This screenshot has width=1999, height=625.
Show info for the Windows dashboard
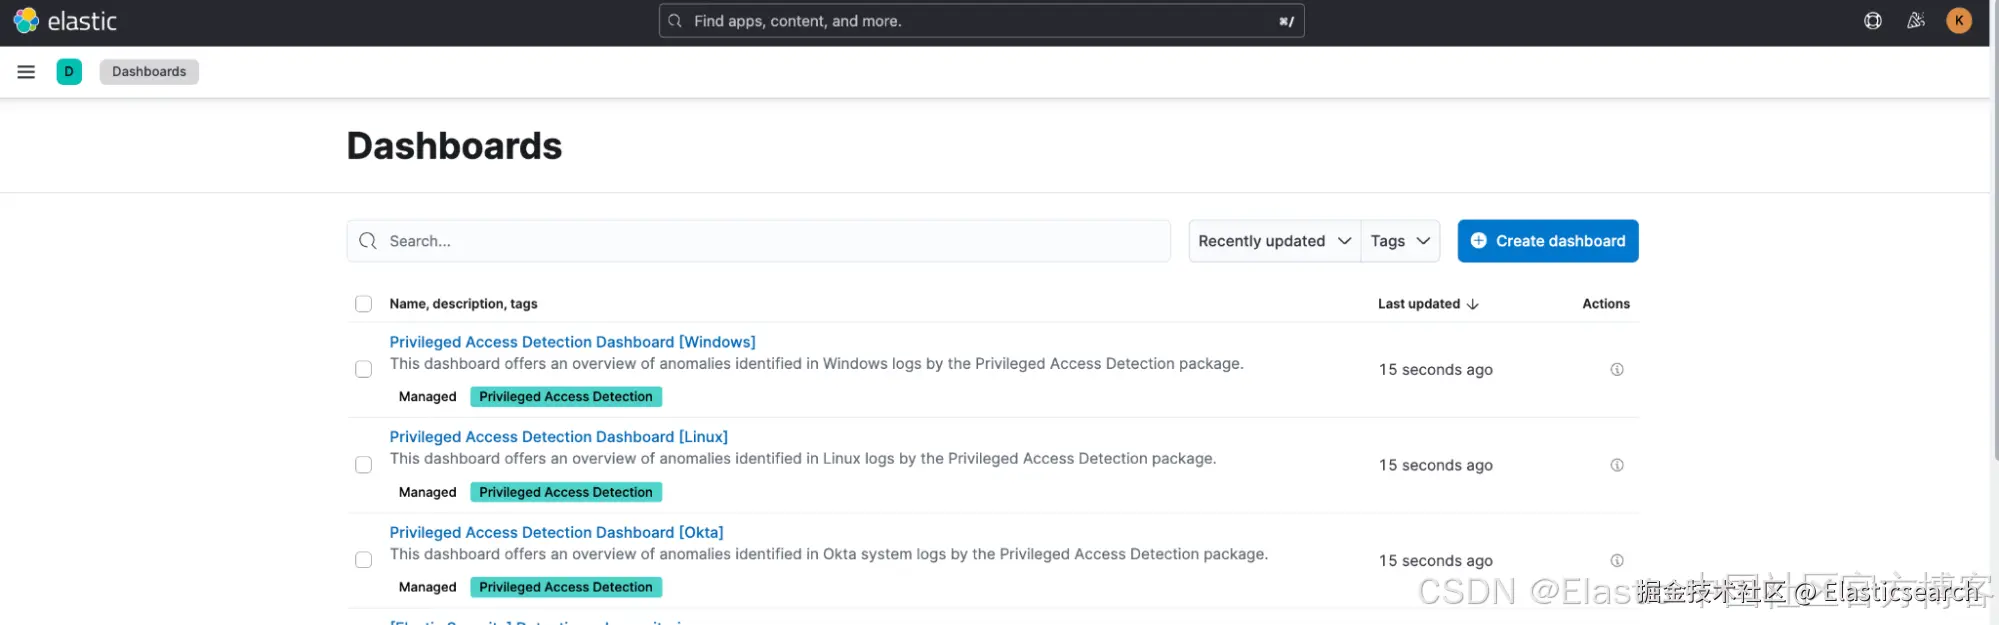(x=1617, y=370)
